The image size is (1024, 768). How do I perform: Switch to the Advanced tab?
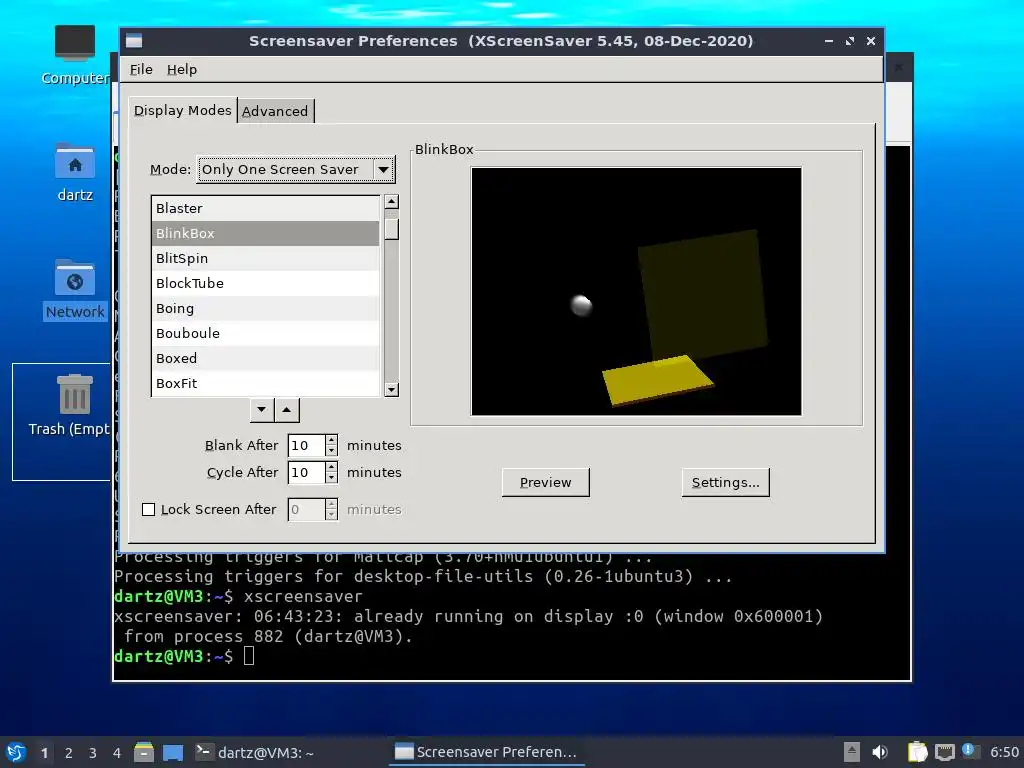[275, 111]
